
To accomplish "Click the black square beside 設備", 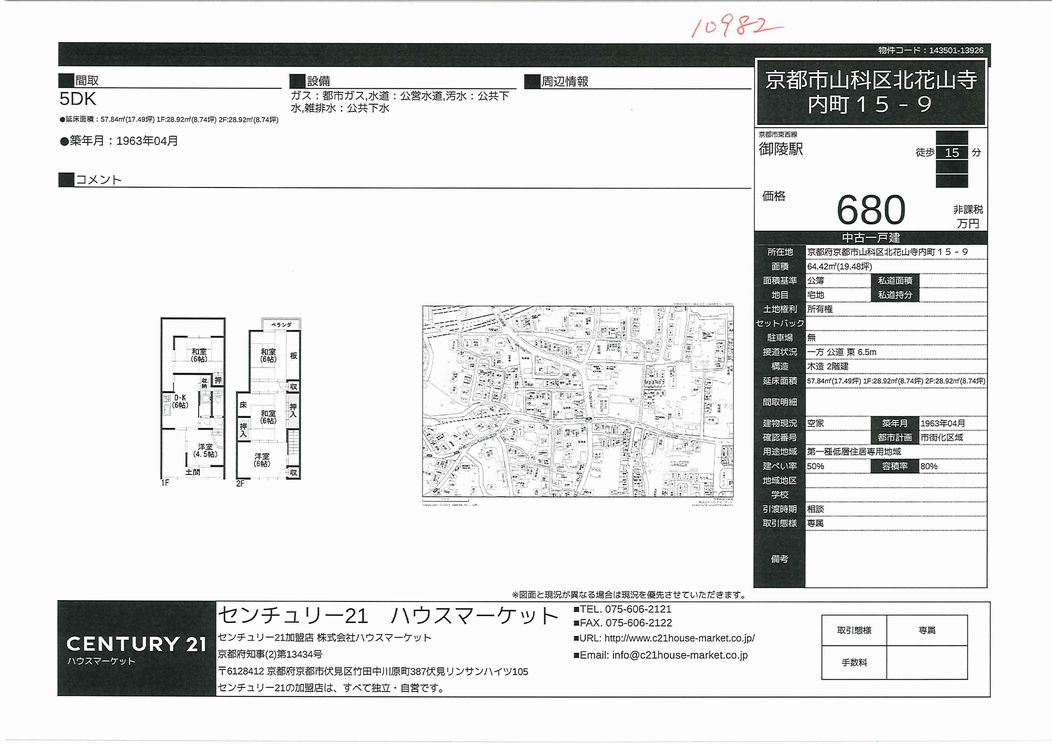I will 297,82.
